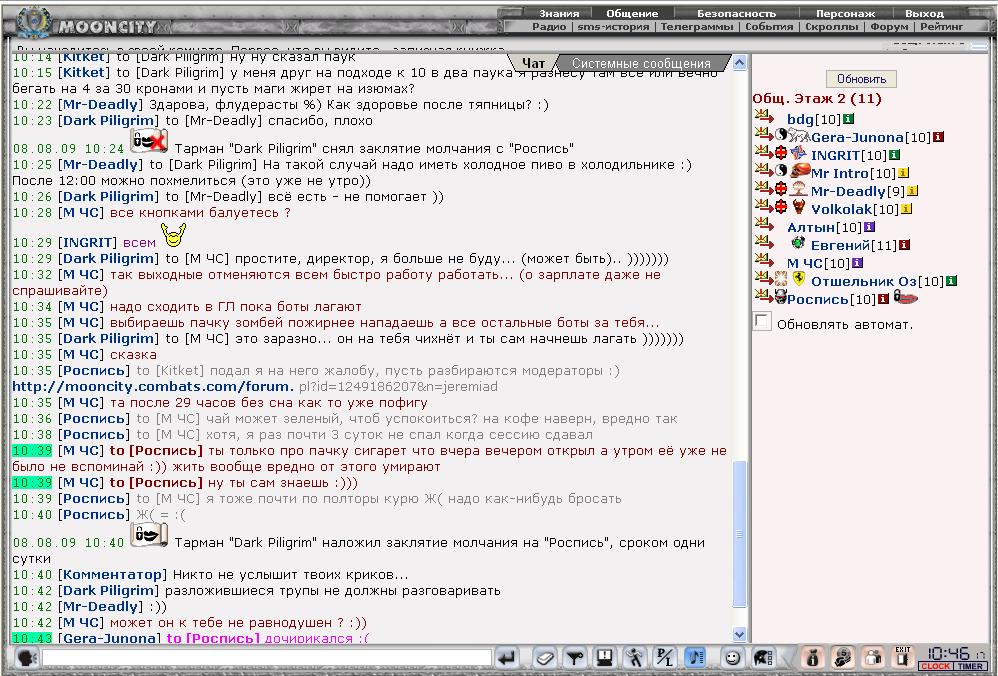998x676 pixels.
Task: Open the Общение menu
Action: pyautogui.click(x=632, y=13)
